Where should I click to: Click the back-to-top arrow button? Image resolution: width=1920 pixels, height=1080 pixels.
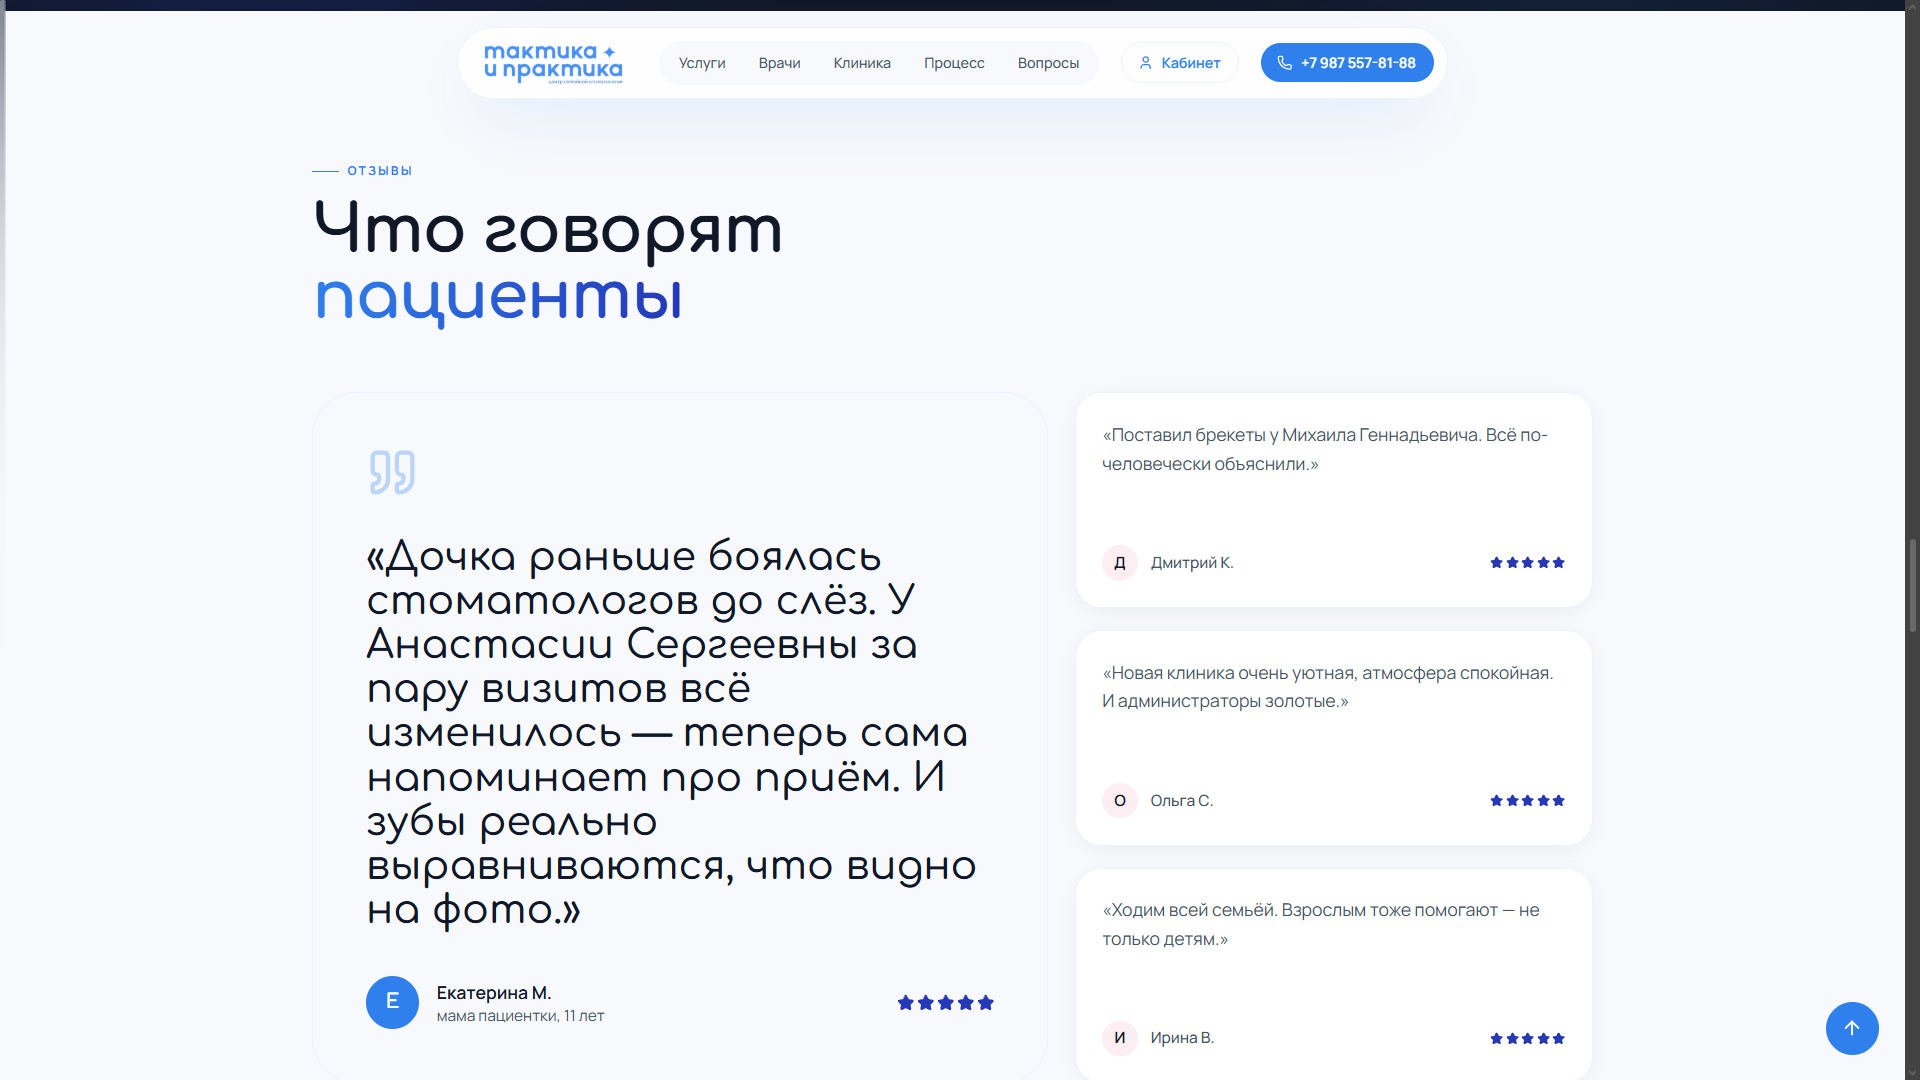click(x=1852, y=1028)
